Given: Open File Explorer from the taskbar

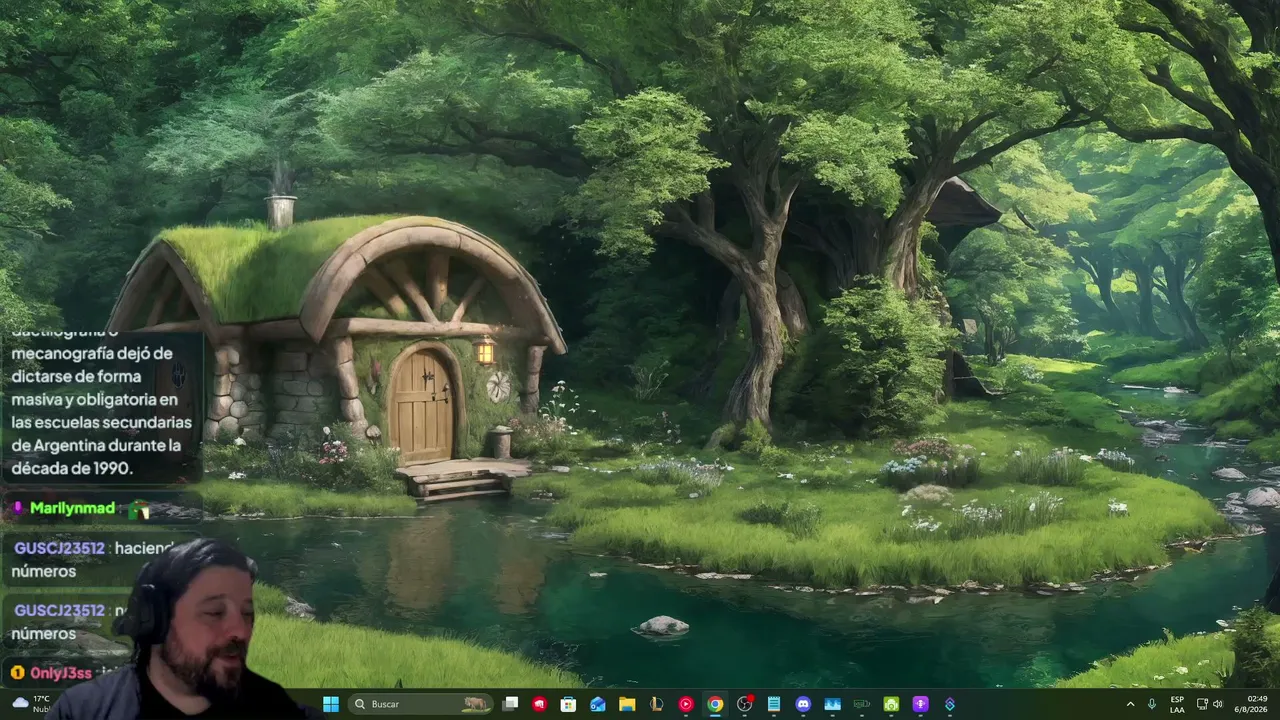Looking at the screenshot, I should [x=627, y=704].
